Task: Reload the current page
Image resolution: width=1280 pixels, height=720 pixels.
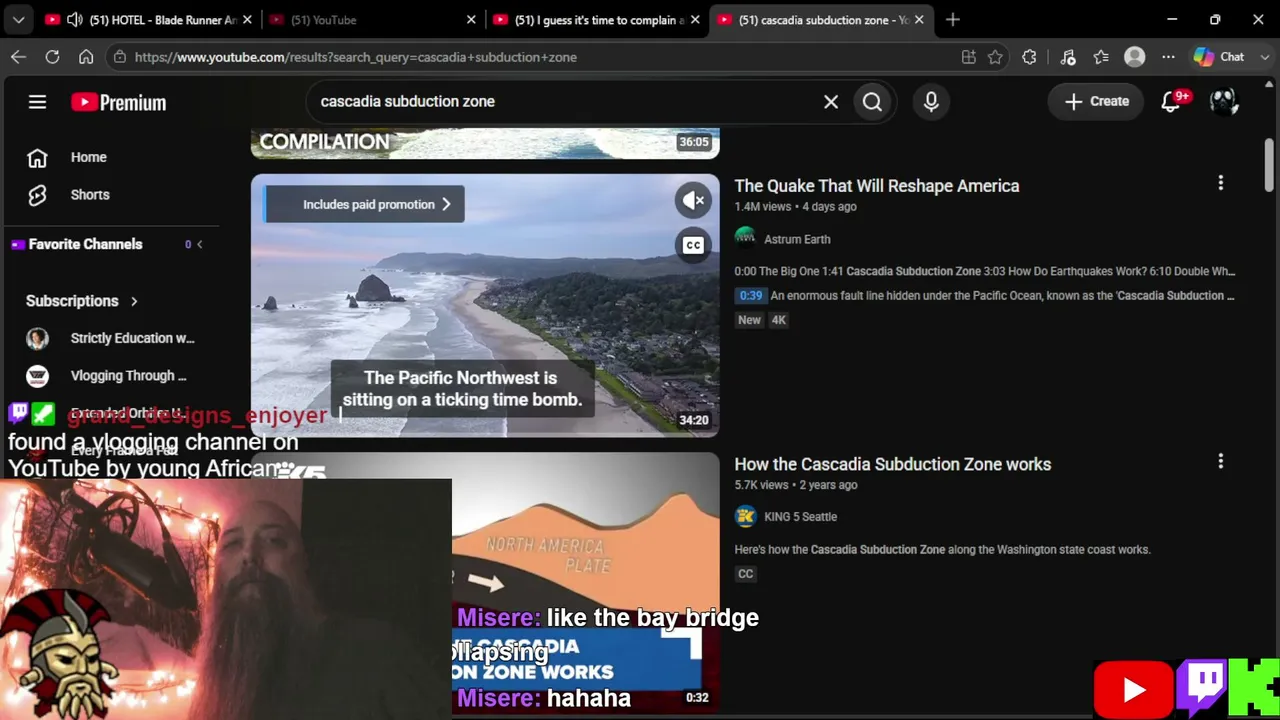Action: [52, 57]
